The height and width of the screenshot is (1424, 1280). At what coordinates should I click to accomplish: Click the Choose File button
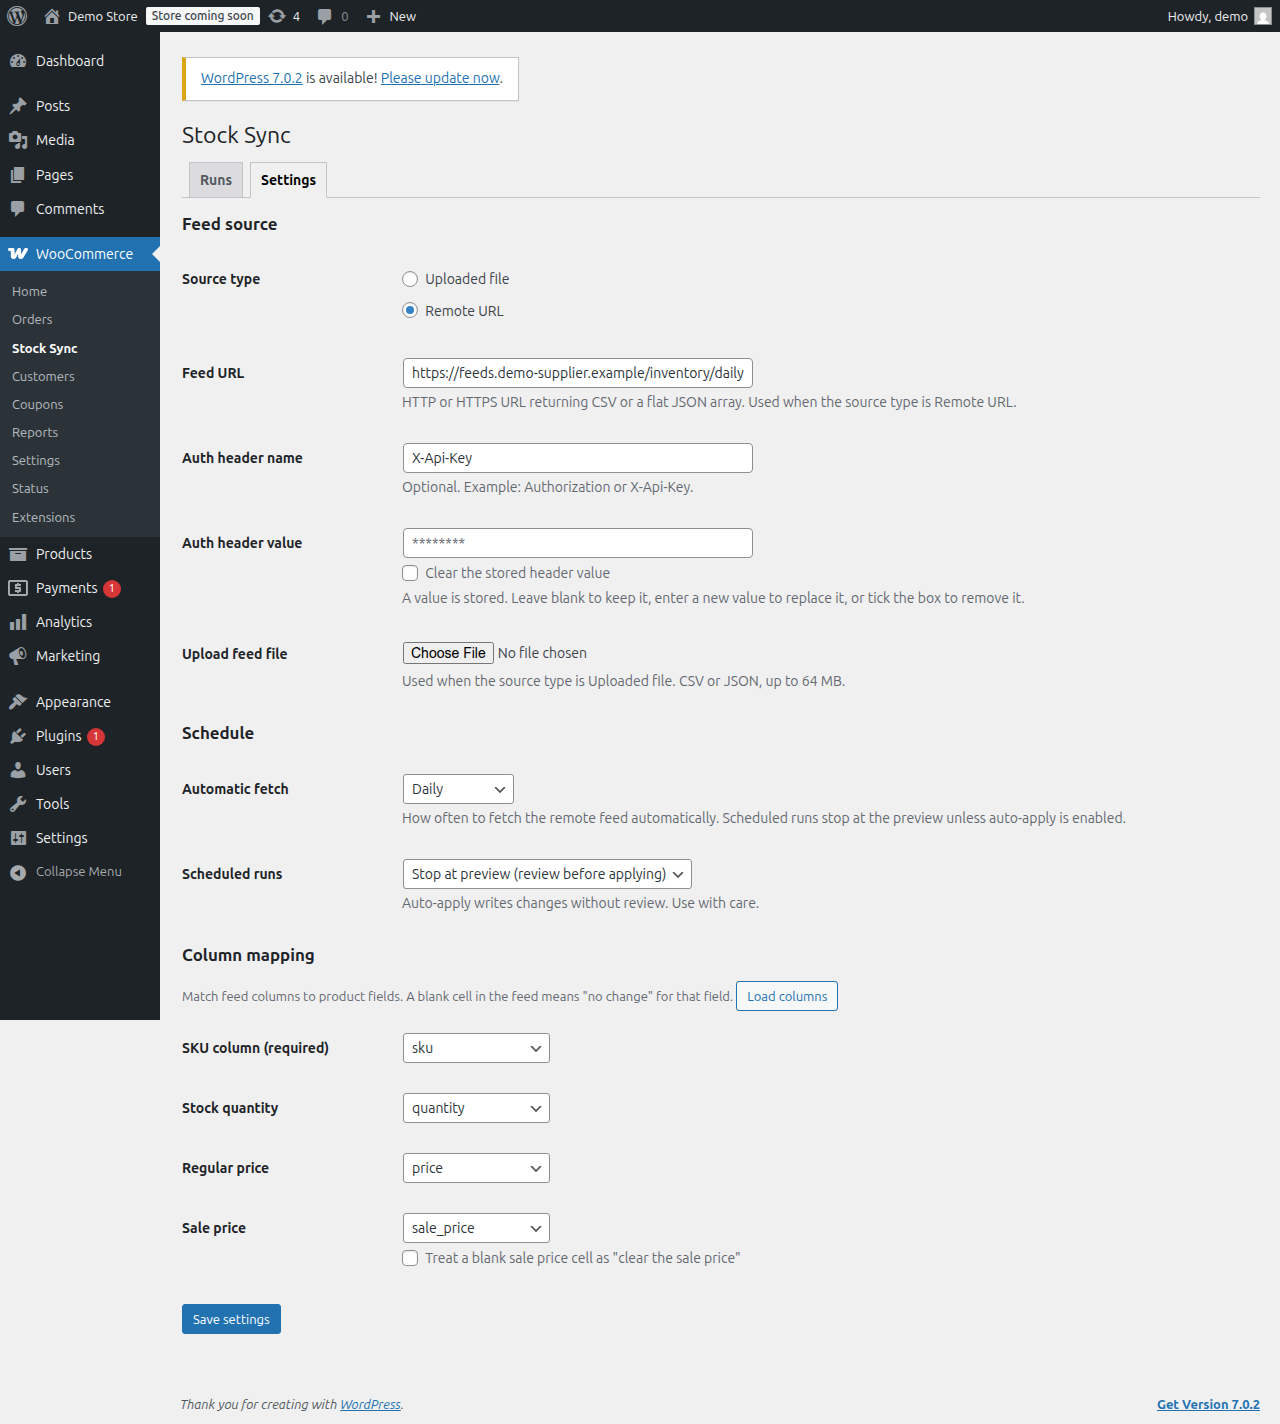(x=448, y=653)
